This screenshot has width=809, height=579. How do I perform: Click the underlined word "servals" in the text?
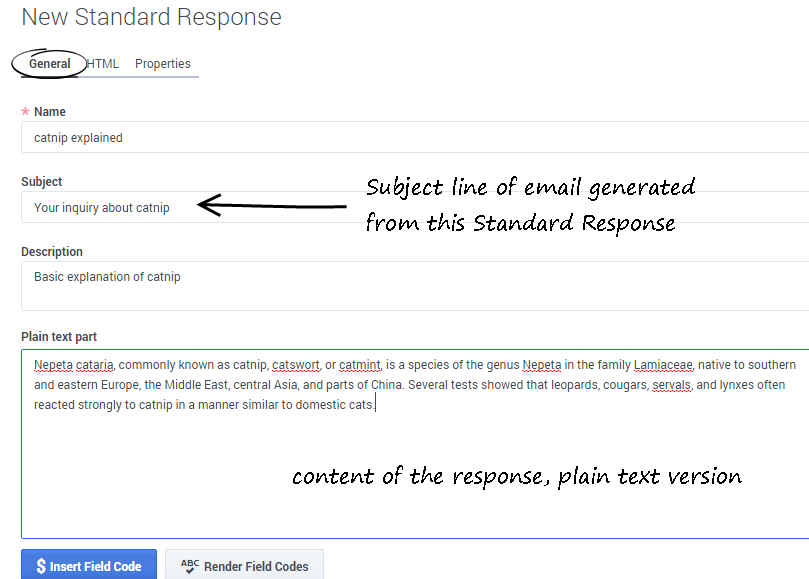671,385
